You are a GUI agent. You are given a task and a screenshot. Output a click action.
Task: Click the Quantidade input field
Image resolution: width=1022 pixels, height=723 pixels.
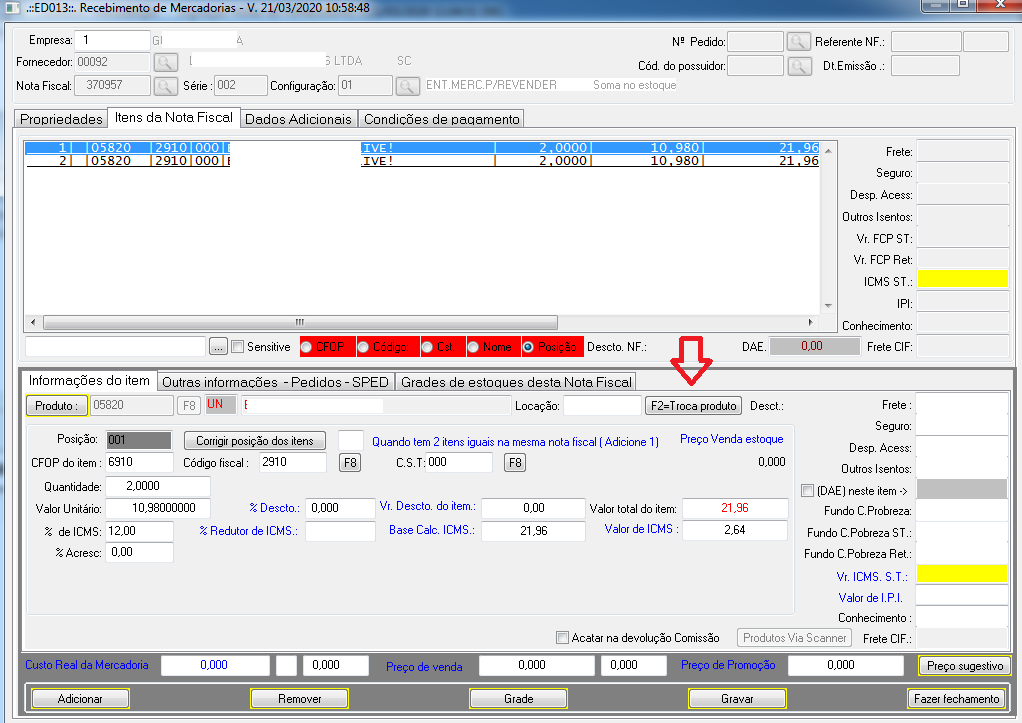coord(167,486)
